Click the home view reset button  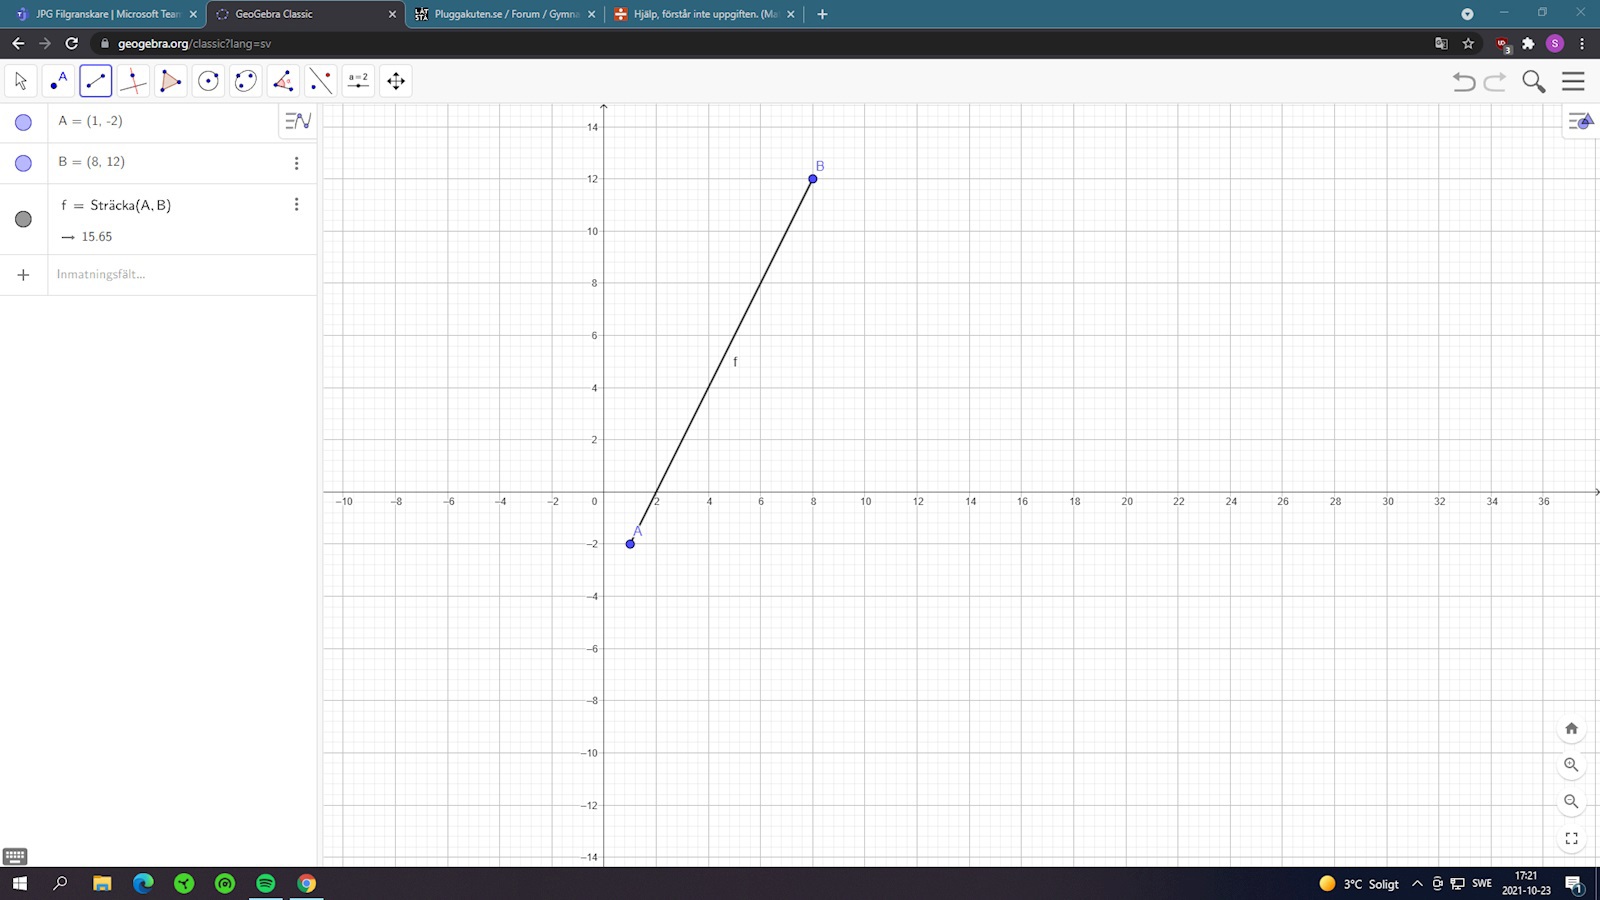point(1571,728)
